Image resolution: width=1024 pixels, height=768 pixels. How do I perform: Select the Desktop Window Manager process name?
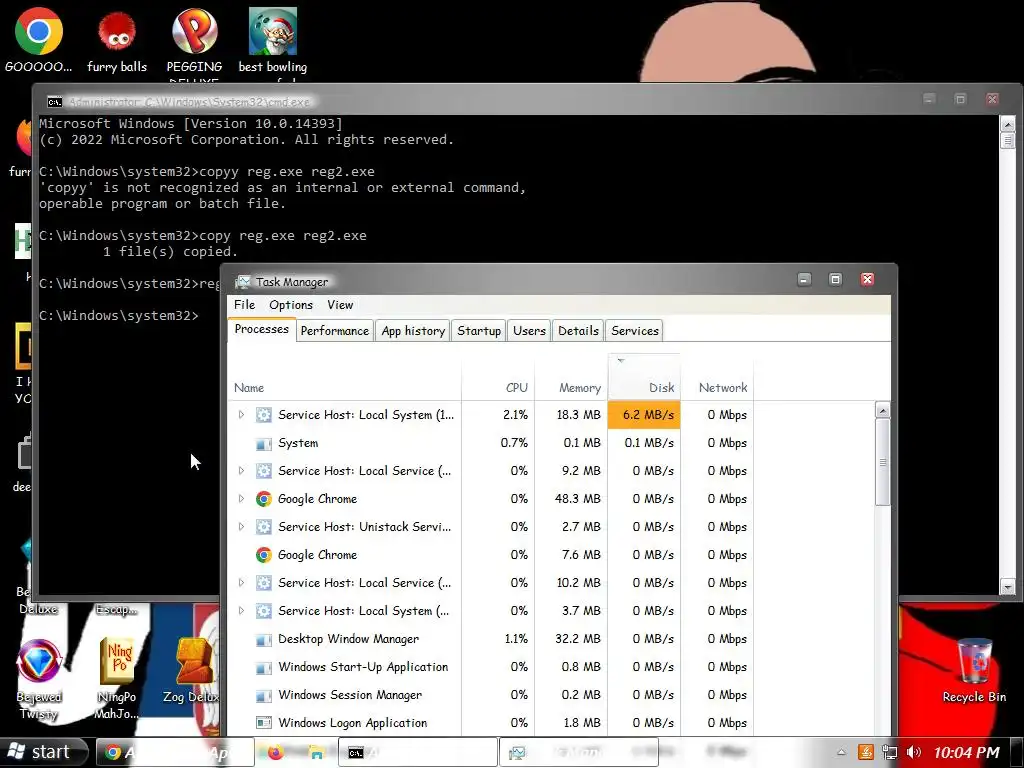click(349, 639)
